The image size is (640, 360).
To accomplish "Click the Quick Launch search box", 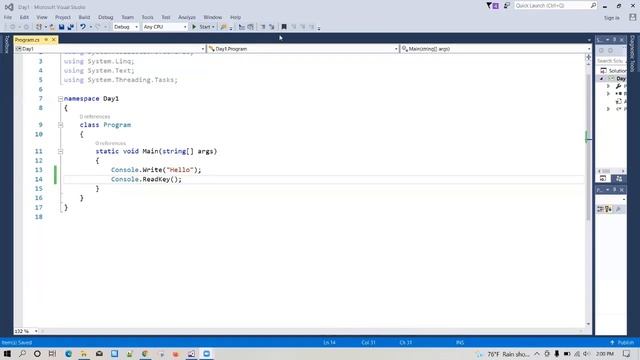I will (556, 6).
